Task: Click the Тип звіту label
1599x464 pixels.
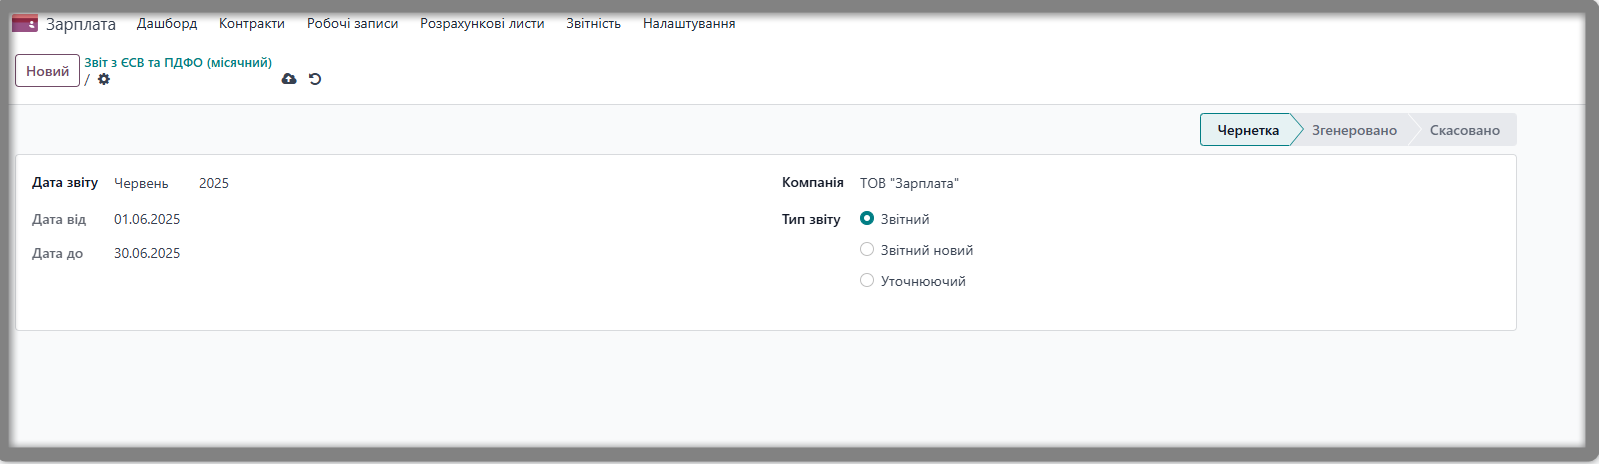Action: pos(811,219)
